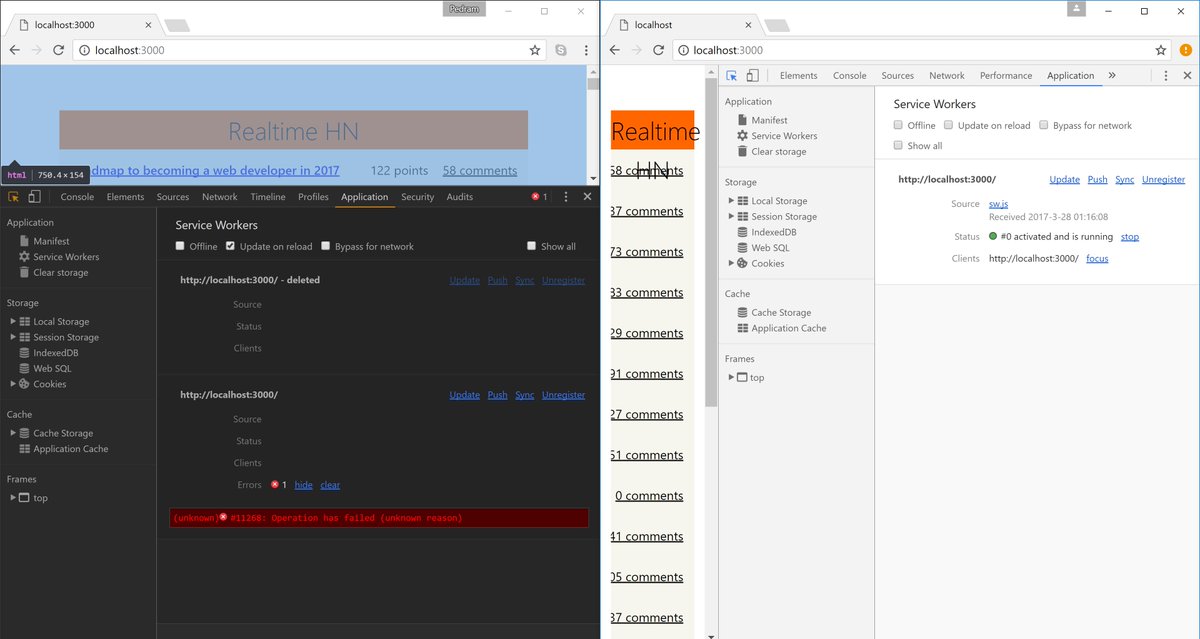Screen dimensions: 1200x639
Task: Click Skype extension icon in left browser
Action: [561, 50]
